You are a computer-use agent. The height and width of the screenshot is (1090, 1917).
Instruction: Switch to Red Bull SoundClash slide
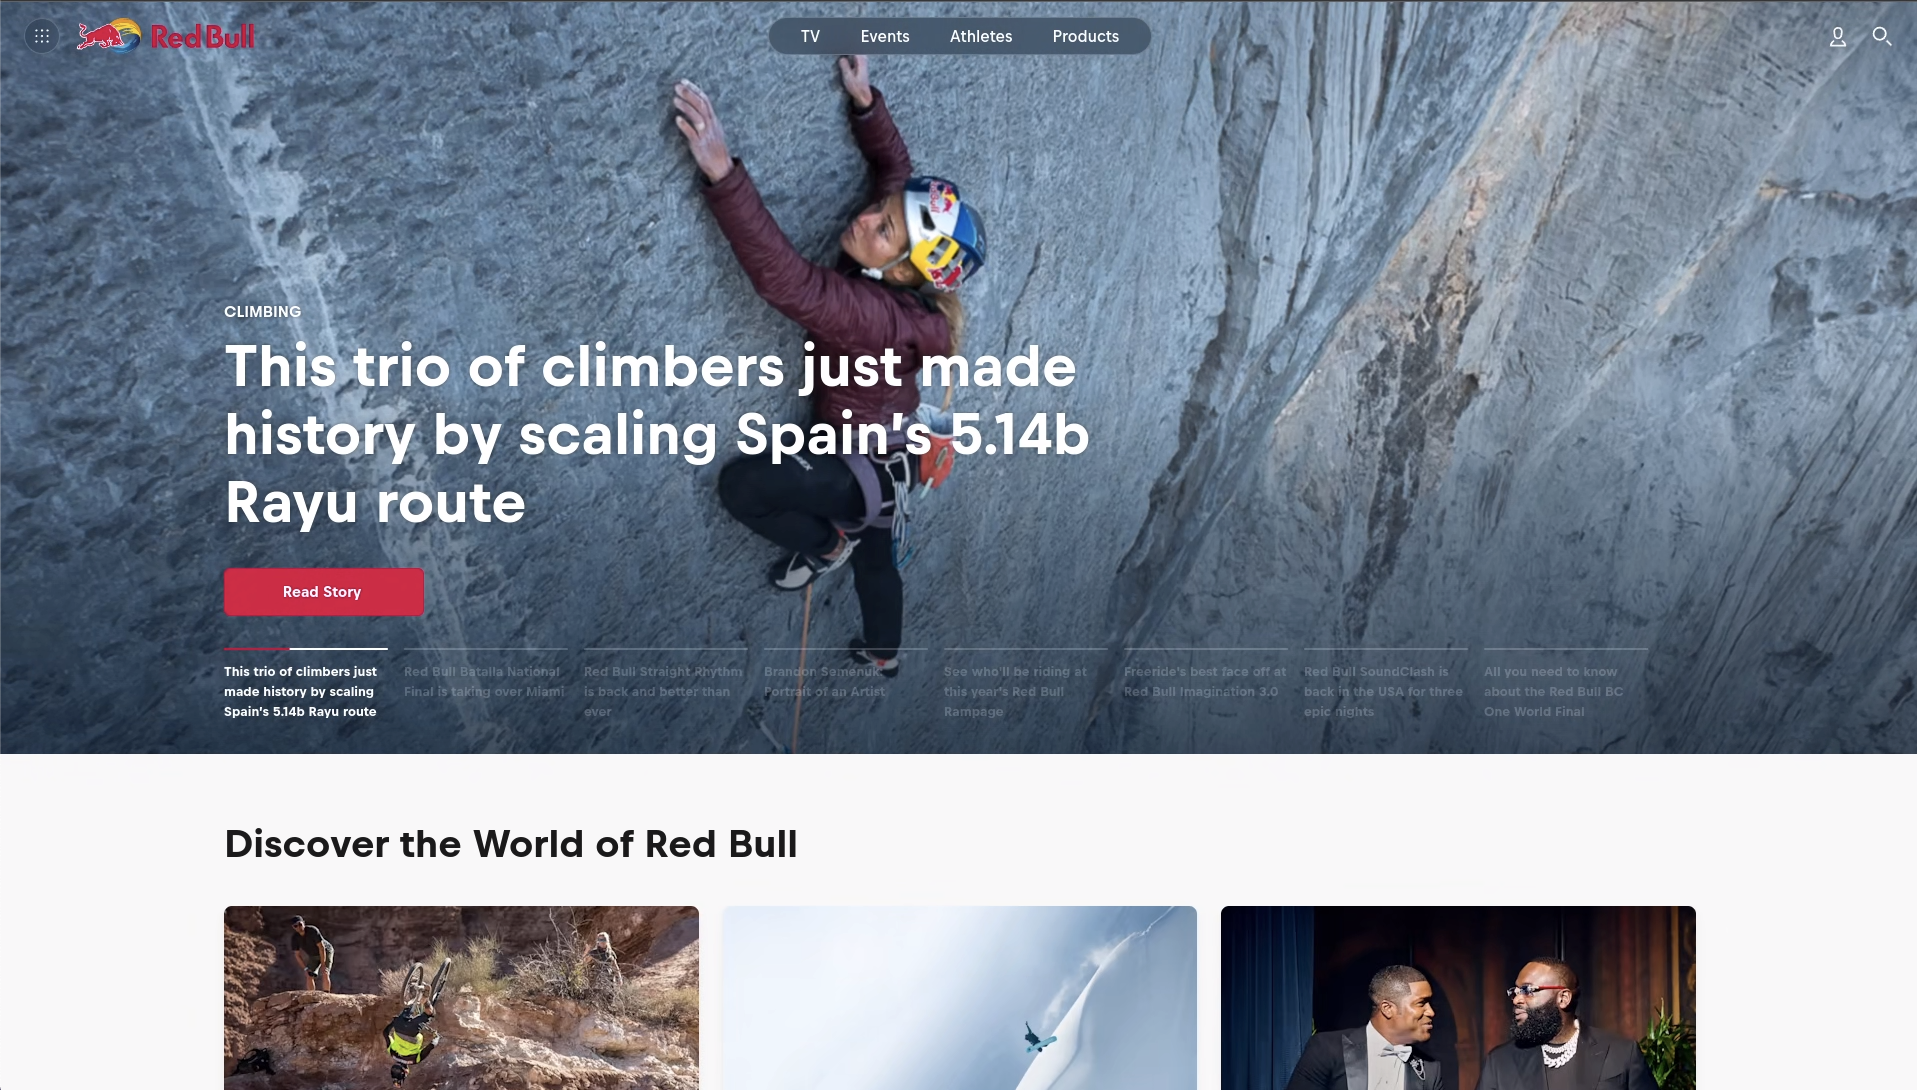pos(1385,684)
